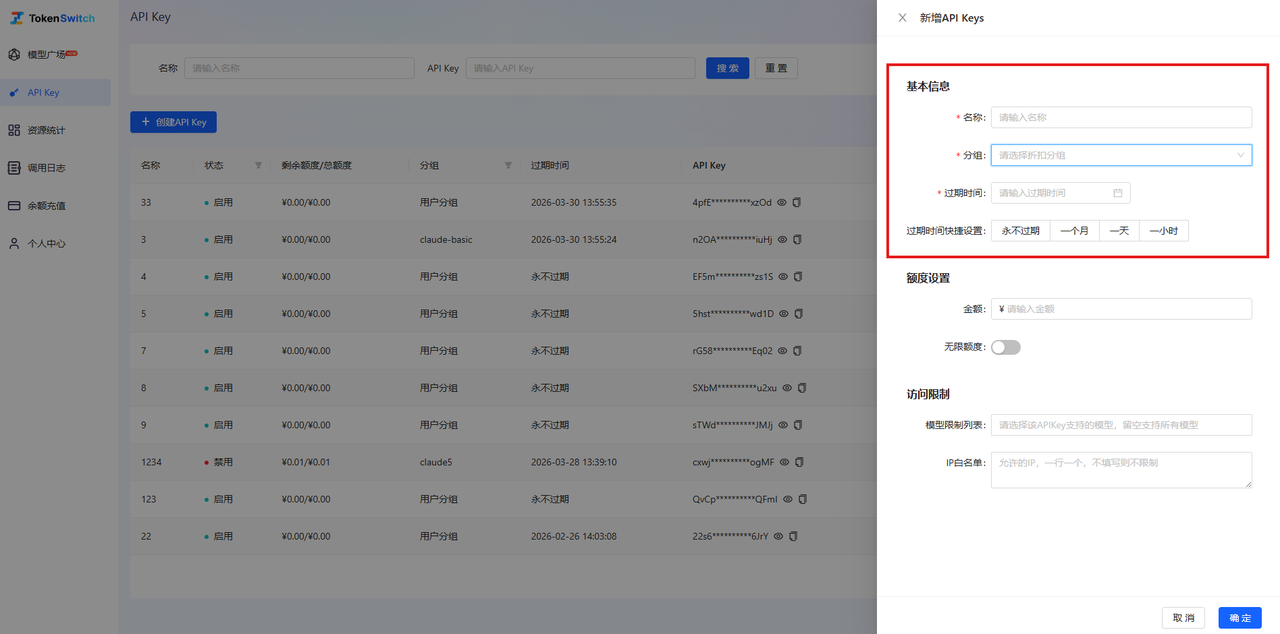This screenshot has width=1280, height=634.
Task: Open 调用日志 from the sidebar
Action: [56, 168]
